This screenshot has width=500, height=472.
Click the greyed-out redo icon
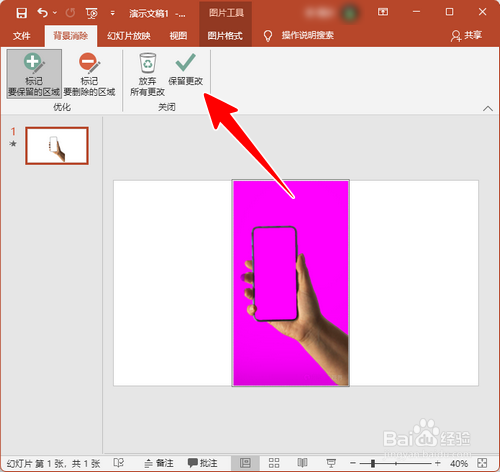tap(70, 13)
